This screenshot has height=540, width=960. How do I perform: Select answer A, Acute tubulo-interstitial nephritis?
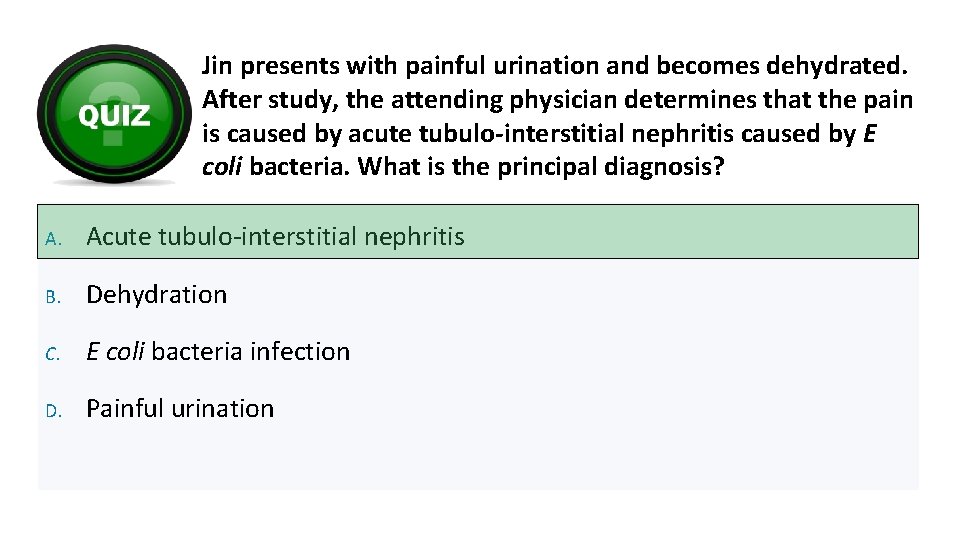click(x=275, y=237)
